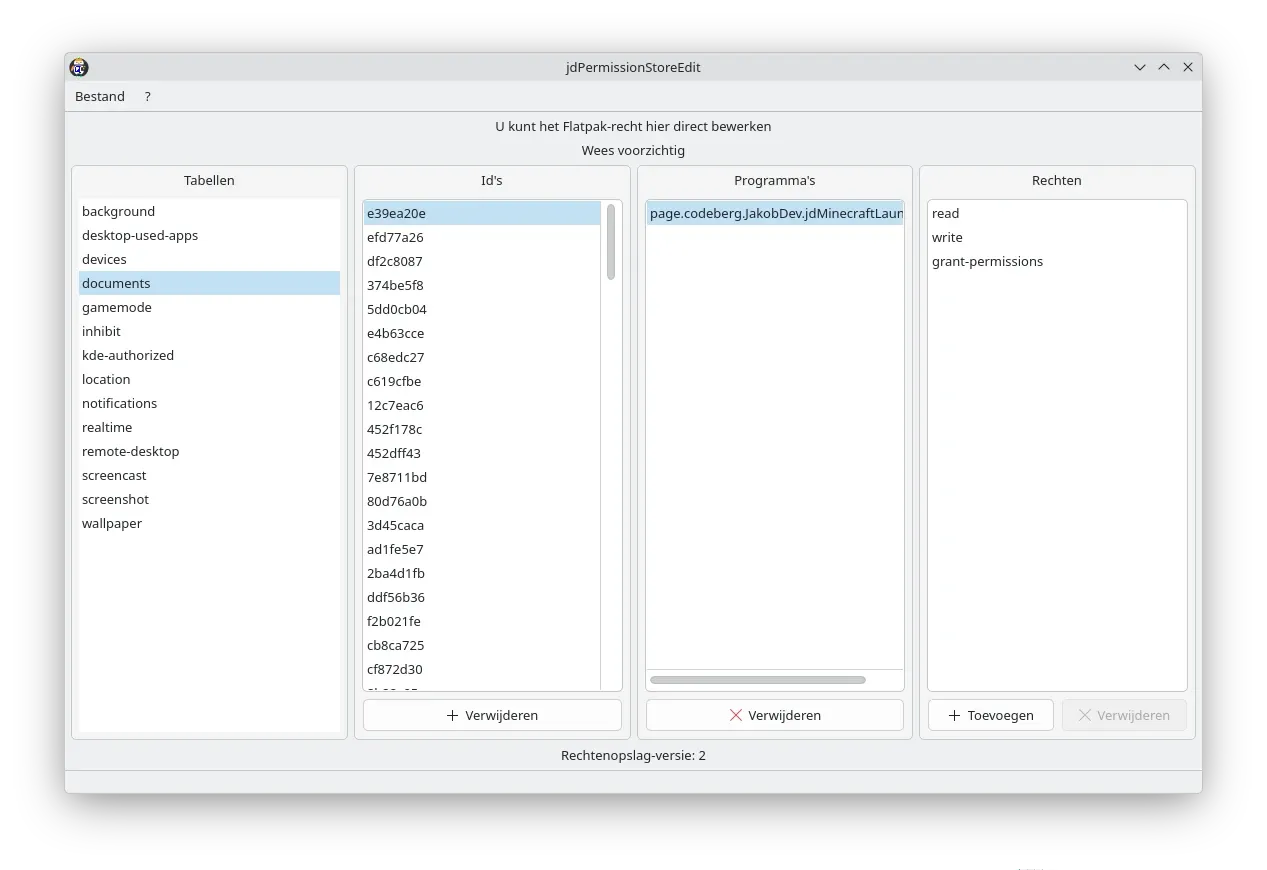Click the Programma's list horizontal scrollbar
The image size is (1267, 870).
758,680
